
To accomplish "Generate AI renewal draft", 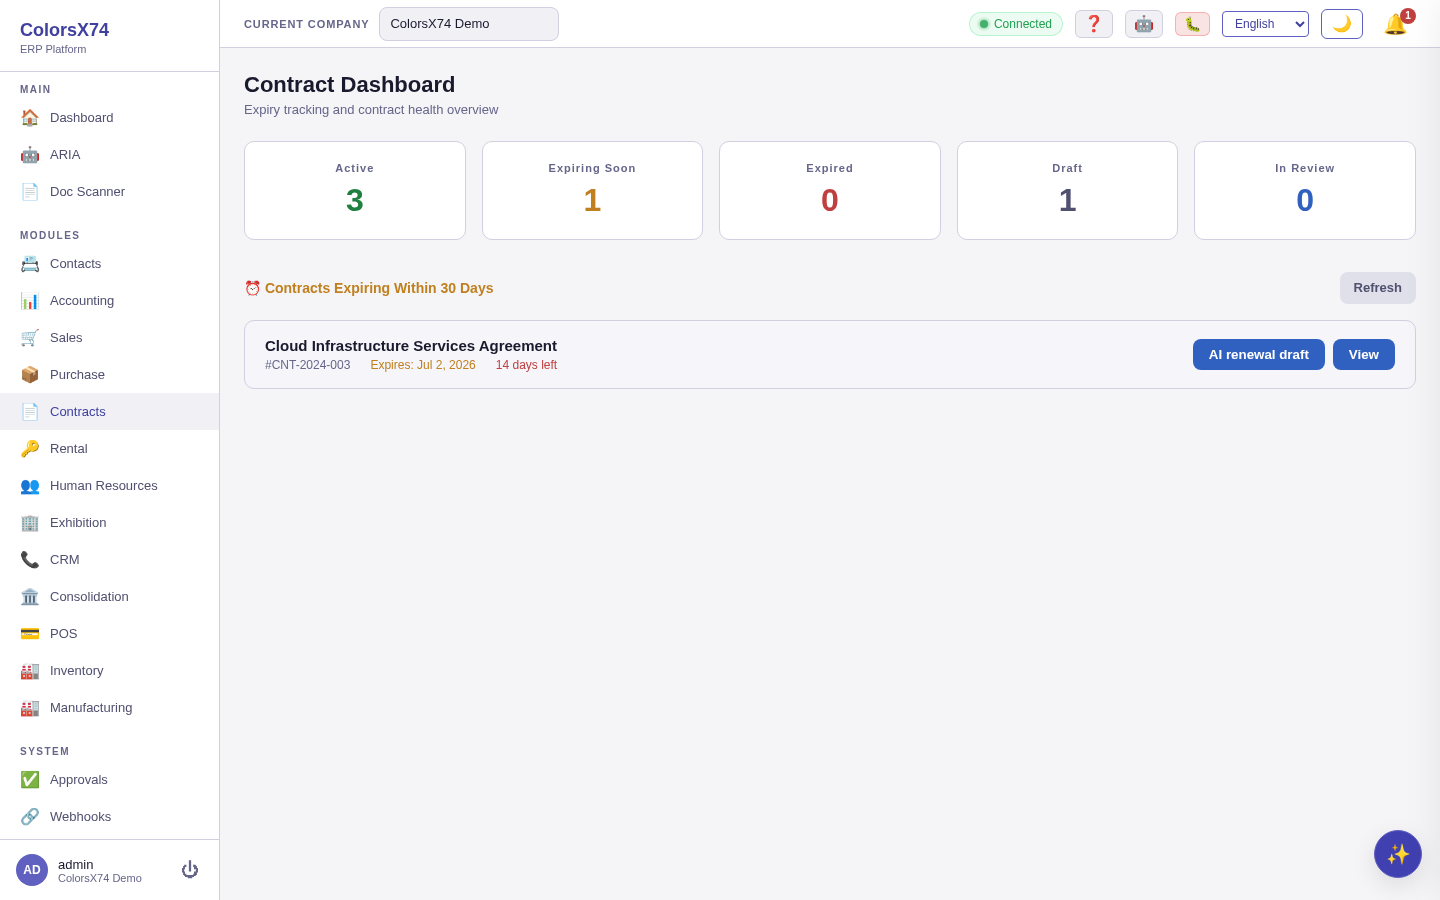I will (1259, 355).
